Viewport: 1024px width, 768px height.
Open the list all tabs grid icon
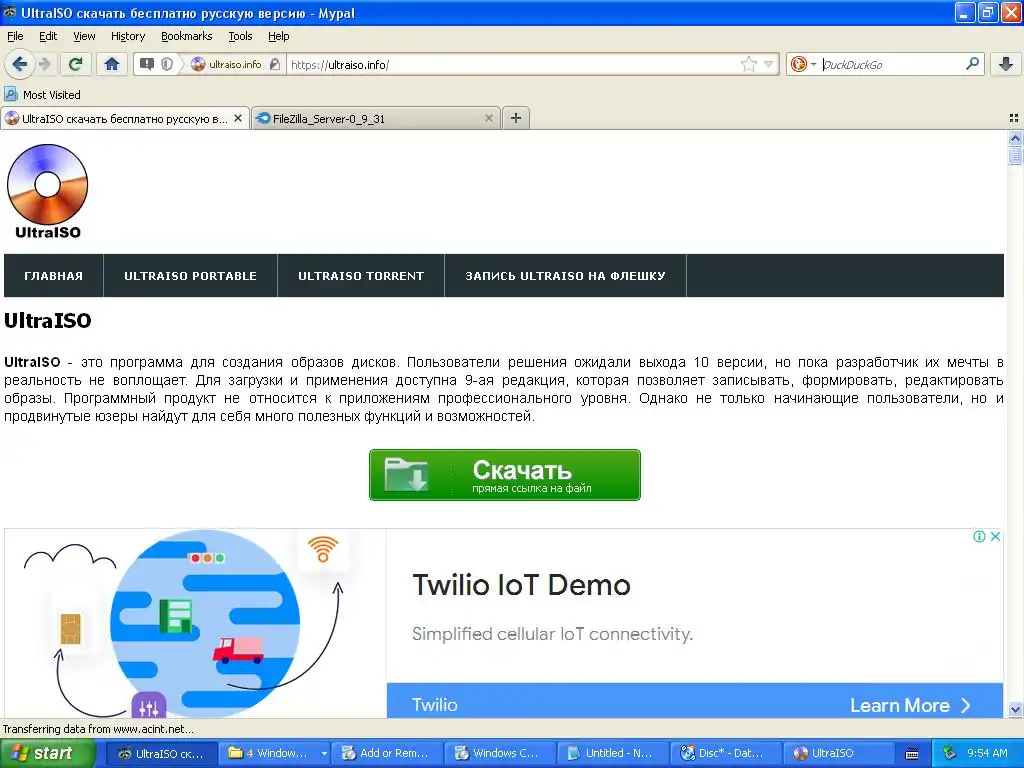(x=1014, y=118)
